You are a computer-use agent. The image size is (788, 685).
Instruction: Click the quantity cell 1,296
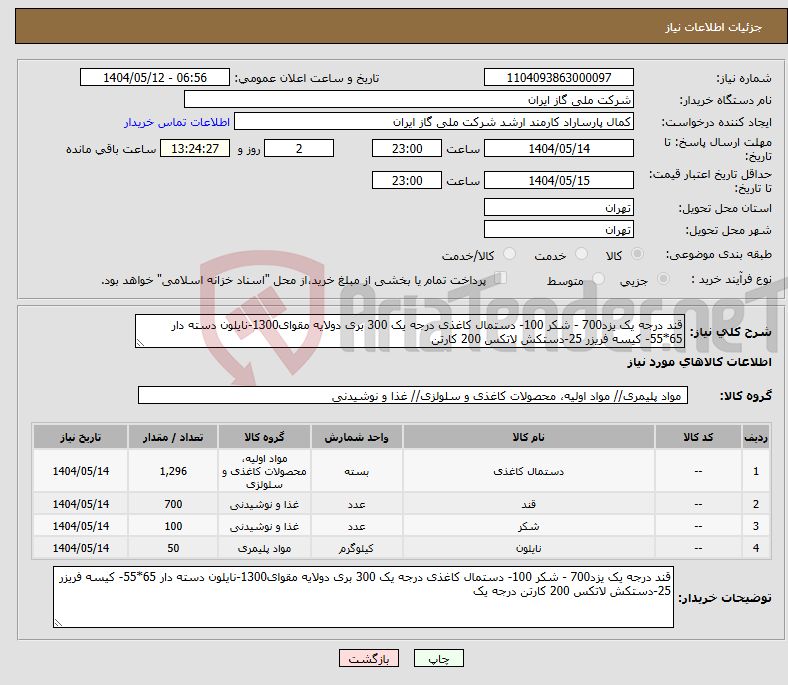(x=173, y=471)
